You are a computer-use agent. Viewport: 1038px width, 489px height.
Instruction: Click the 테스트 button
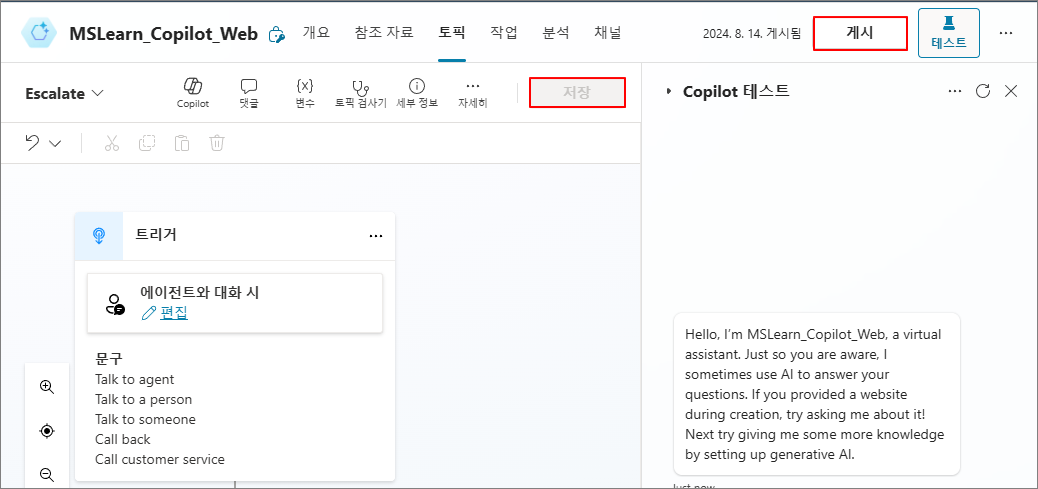pos(949,33)
